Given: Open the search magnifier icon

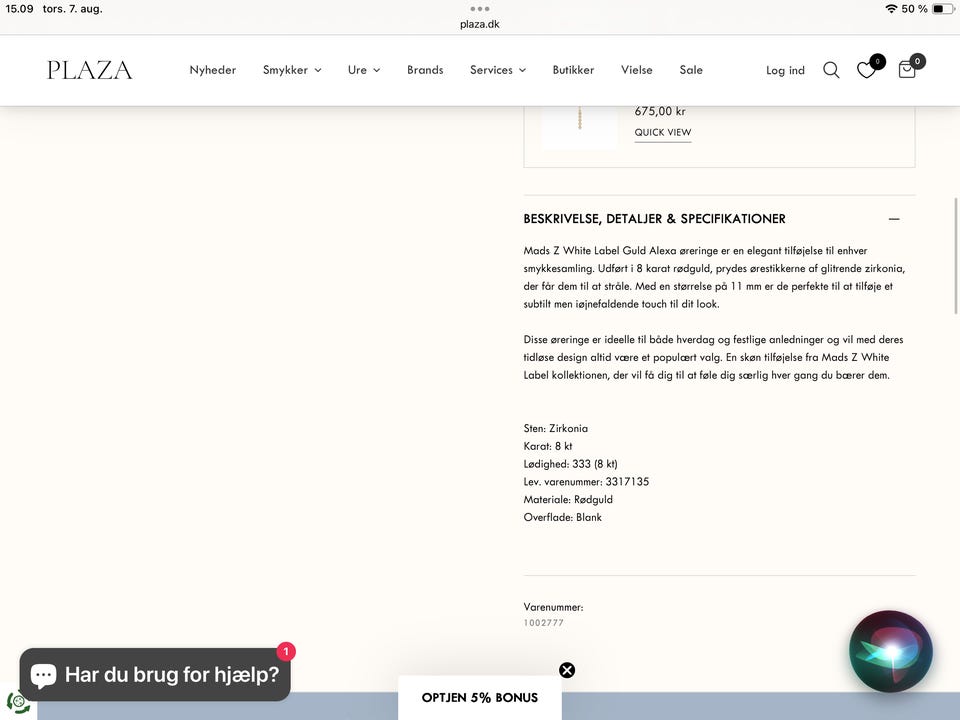Looking at the screenshot, I should [831, 70].
